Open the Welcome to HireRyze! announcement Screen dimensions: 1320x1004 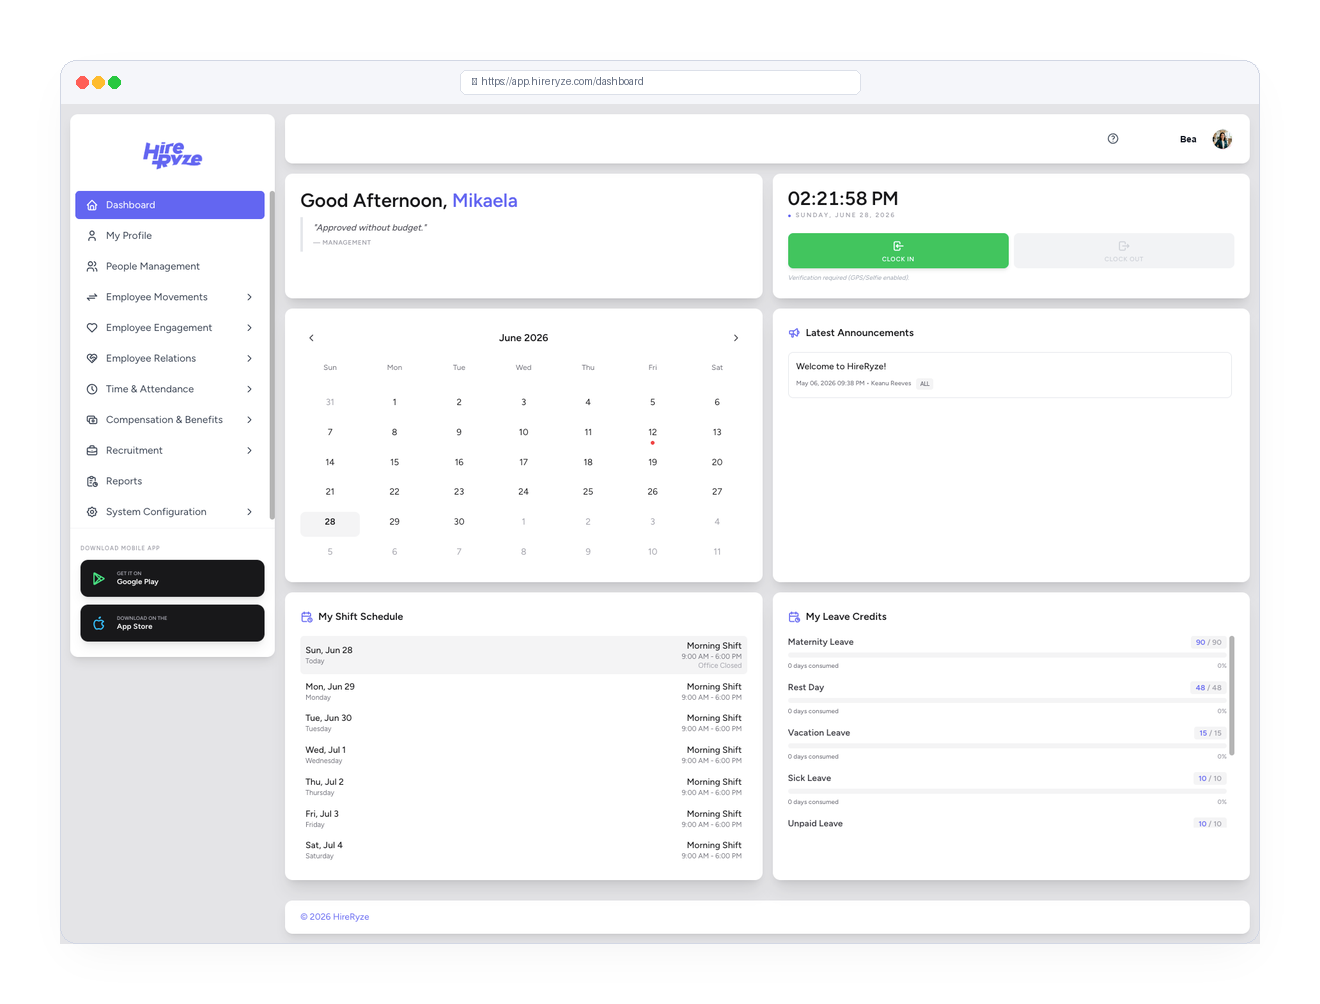point(1010,375)
